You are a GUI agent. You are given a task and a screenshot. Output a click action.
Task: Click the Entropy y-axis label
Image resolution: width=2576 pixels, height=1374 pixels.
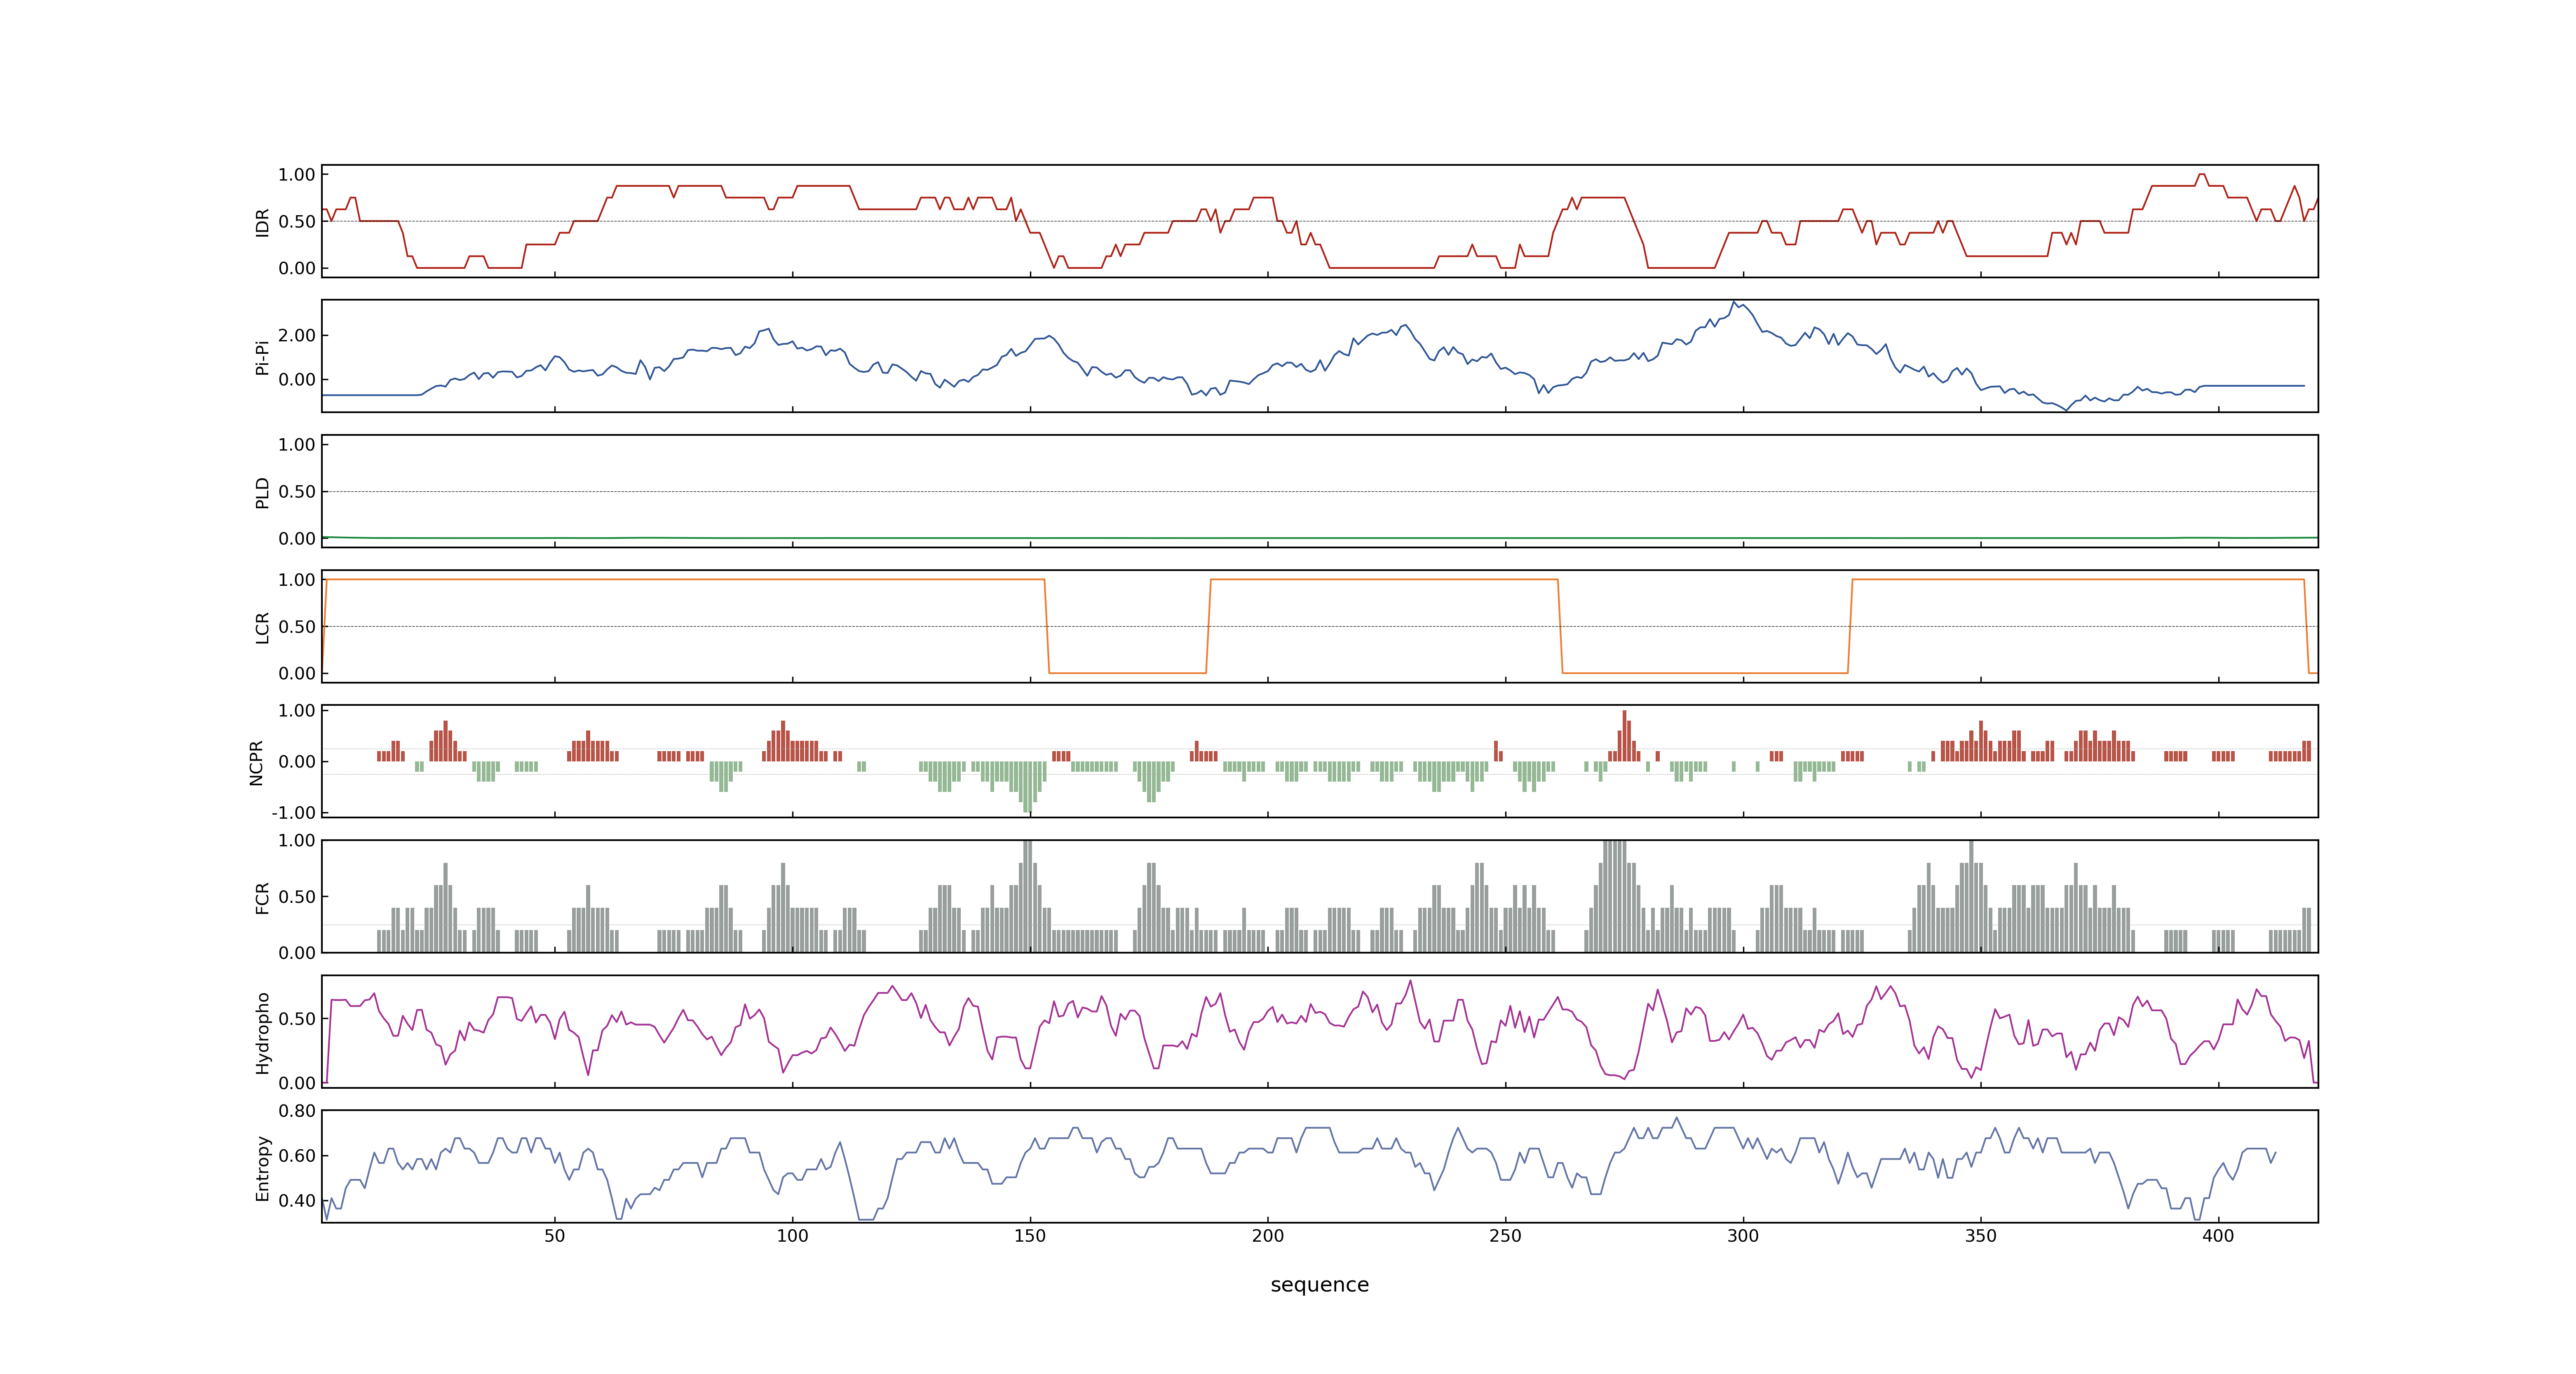tap(262, 1167)
